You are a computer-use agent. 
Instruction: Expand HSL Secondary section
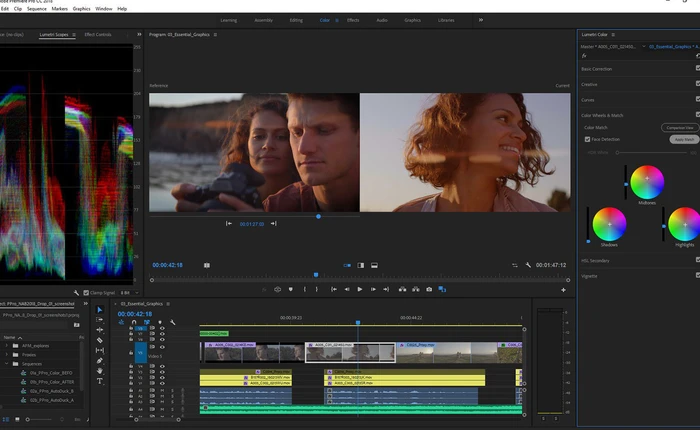[595, 261]
